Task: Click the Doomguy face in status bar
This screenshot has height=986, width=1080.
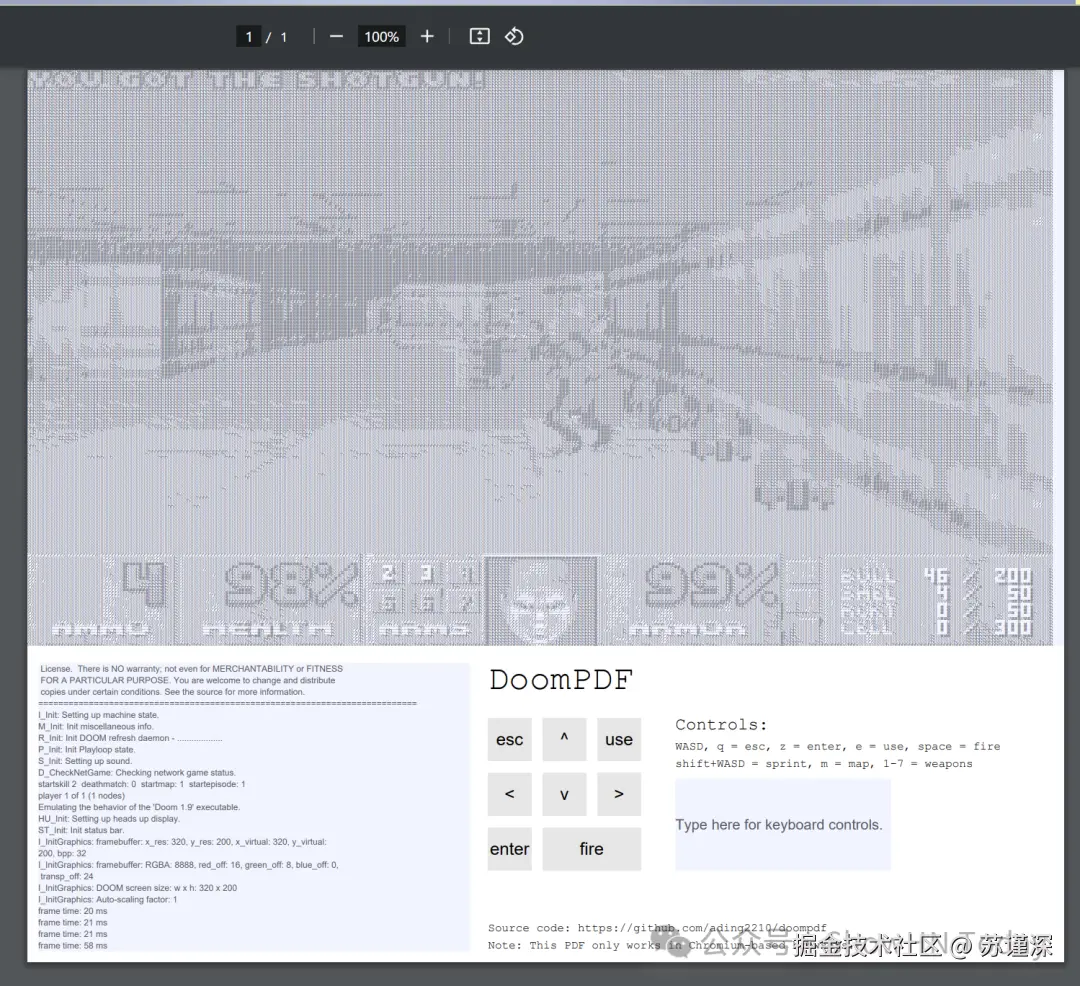Action: [x=541, y=600]
